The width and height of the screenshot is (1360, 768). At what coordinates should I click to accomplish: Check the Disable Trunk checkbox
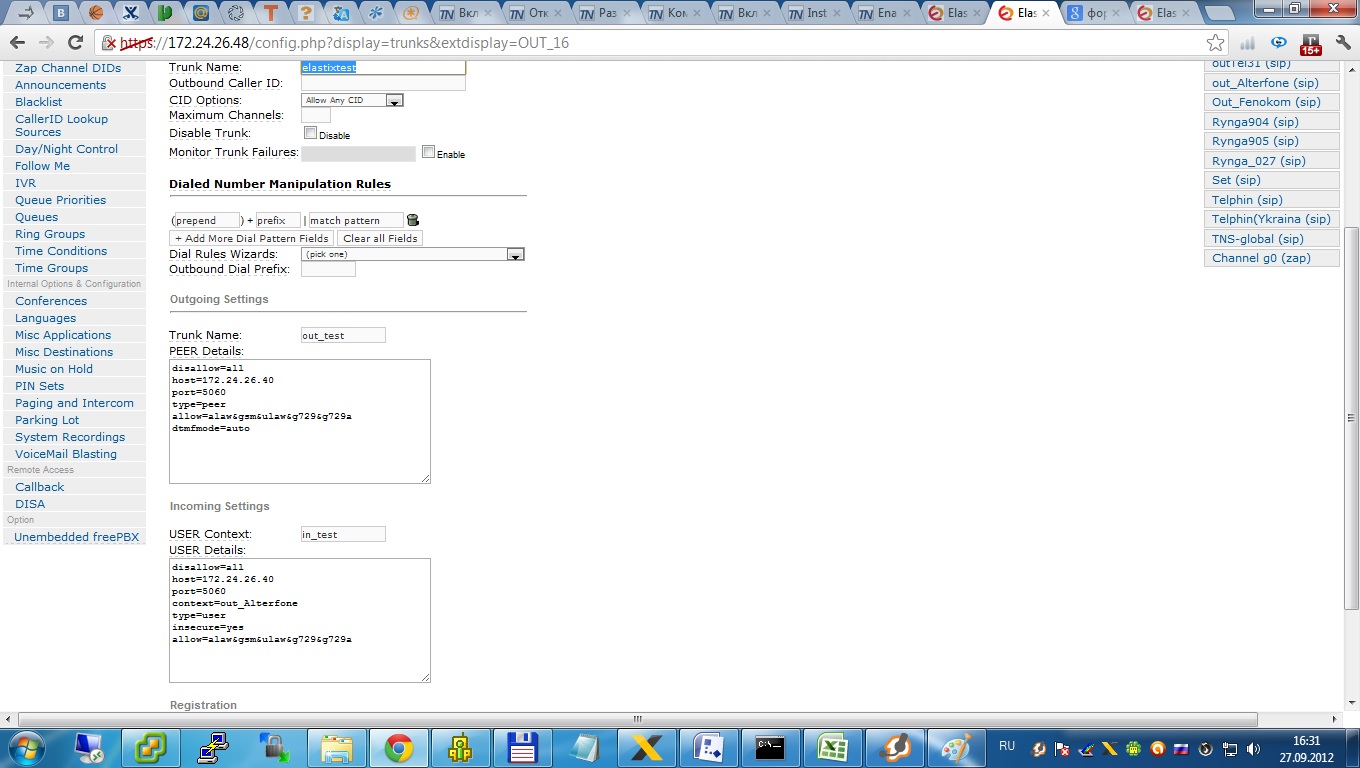pyautogui.click(x=310, y=133)
